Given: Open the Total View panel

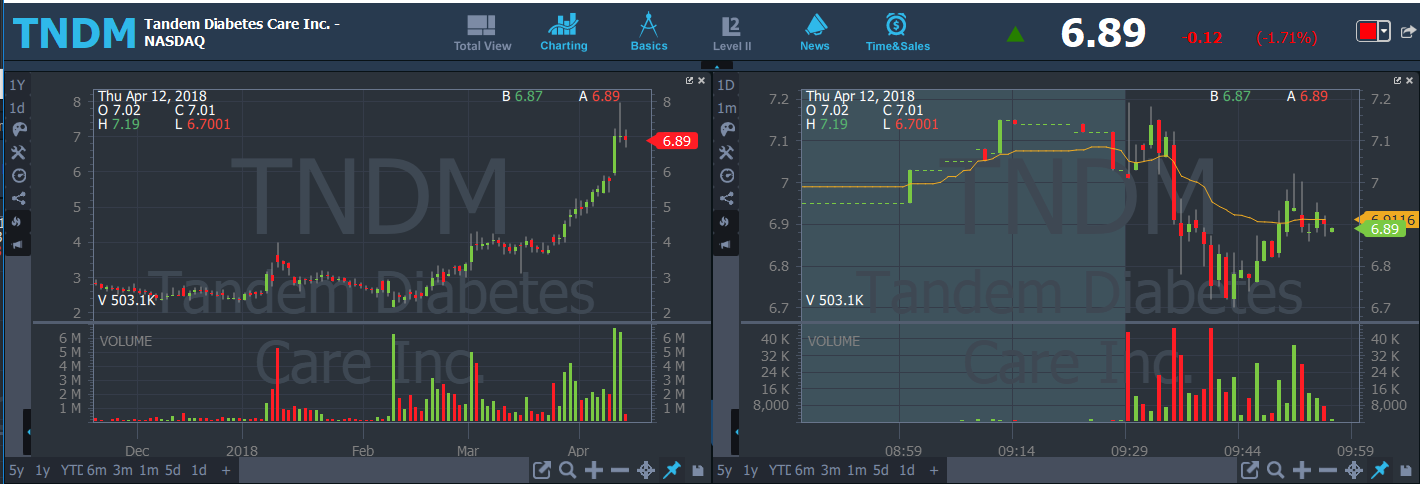Looking at the screenshot, I should 482,33.
